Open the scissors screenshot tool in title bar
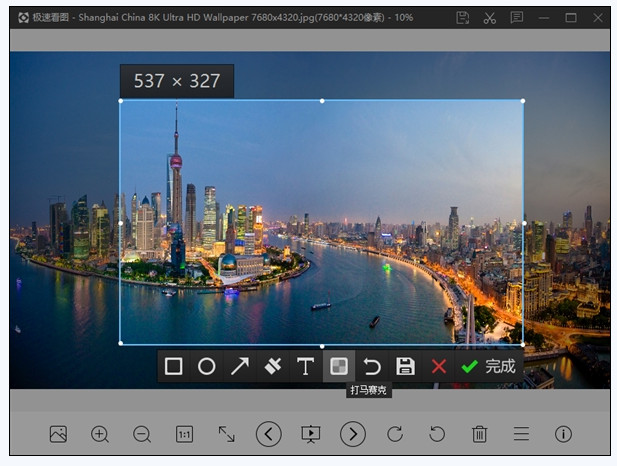Viewport: 617px width, 466px height. click(x=489, y=18)
